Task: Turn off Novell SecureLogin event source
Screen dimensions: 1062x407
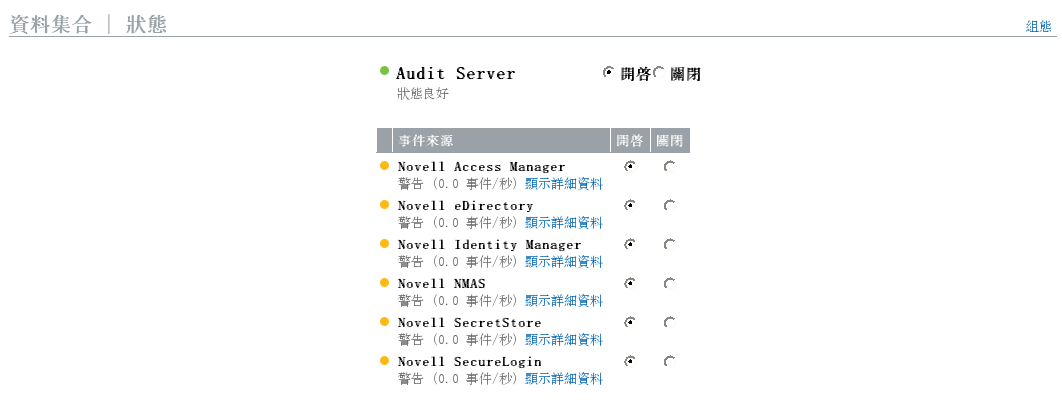Action: [669, 362]
